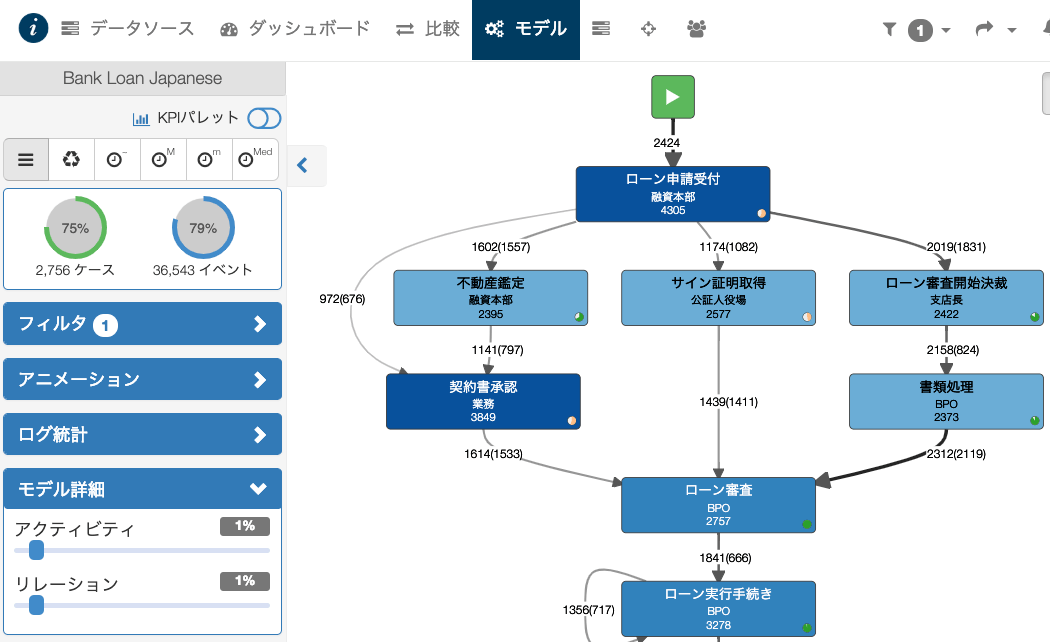Click the status dot on 不動産鑑定 node
The height and width of the screenshot is (642, 1050).
coord(579,317)
